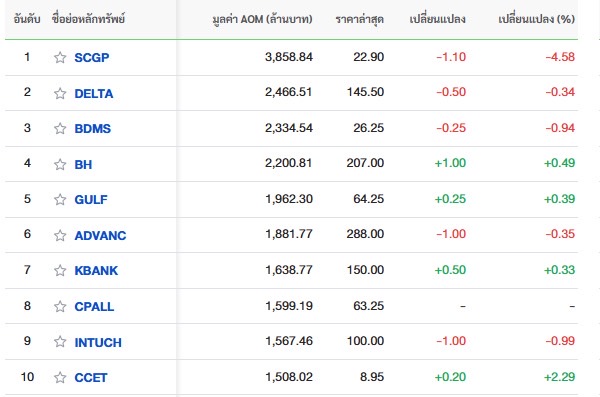Open the CCET stock link
600x397 pixels.
click(91, 377)
